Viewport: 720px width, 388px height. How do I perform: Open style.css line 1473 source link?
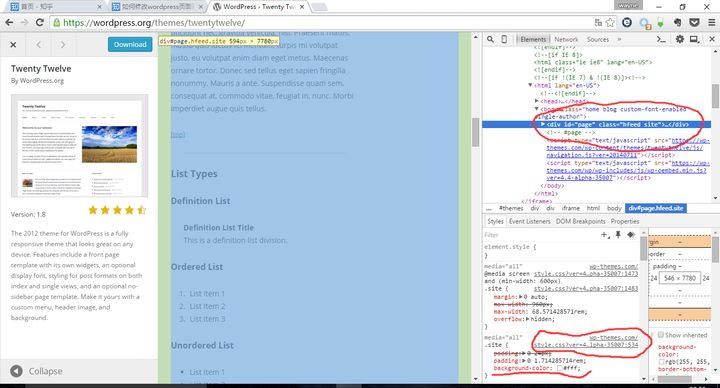(586, 274)
